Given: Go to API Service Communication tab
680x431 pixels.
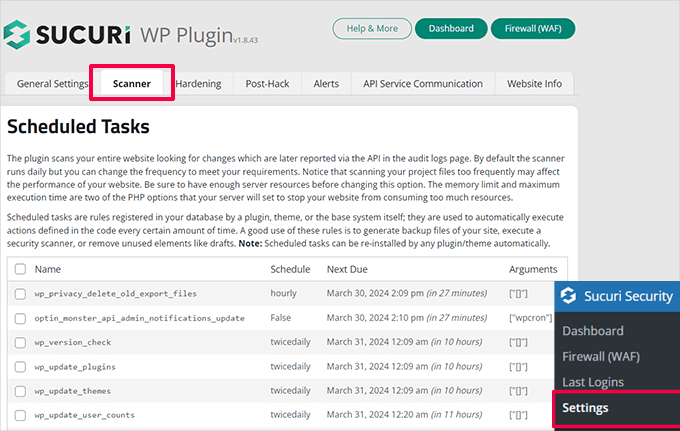Looking at the screenshot, I should (424, 84).
